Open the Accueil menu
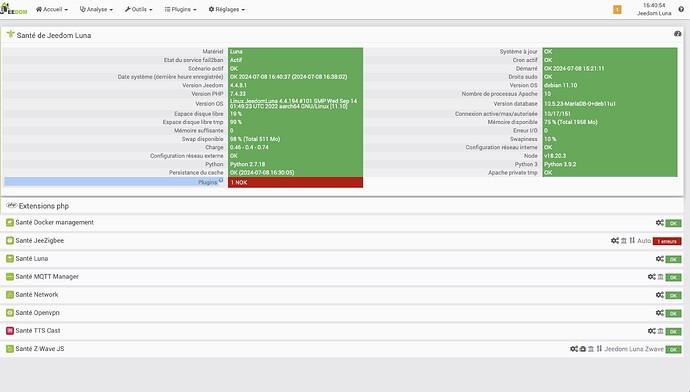Image resolution: width=690 pixels, height=392 pixels. [x=52, y=9]
